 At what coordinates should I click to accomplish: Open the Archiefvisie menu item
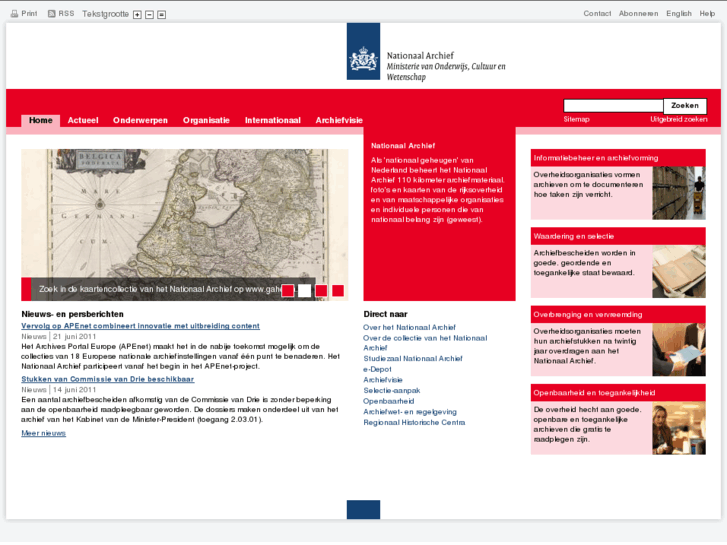click(x=339, y=121)
